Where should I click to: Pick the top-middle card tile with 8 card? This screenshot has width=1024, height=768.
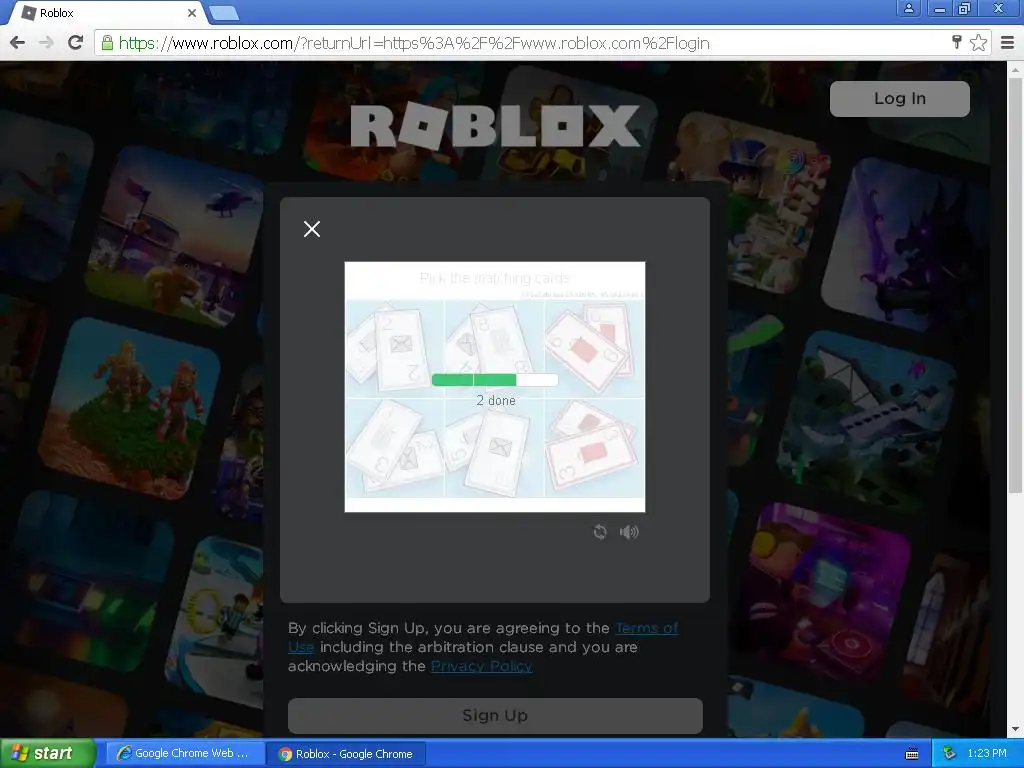[x=494, y=348]
